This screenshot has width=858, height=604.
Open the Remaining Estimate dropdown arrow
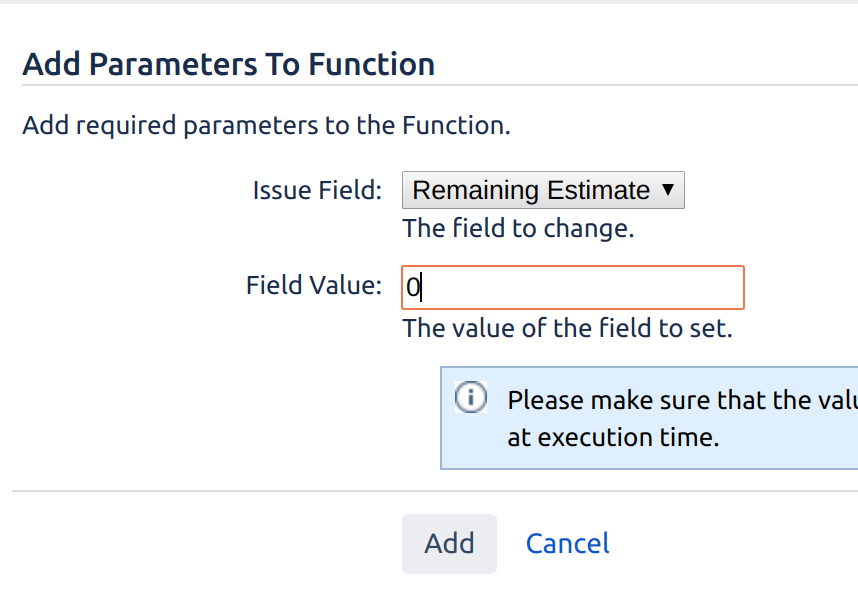point(668,189)
